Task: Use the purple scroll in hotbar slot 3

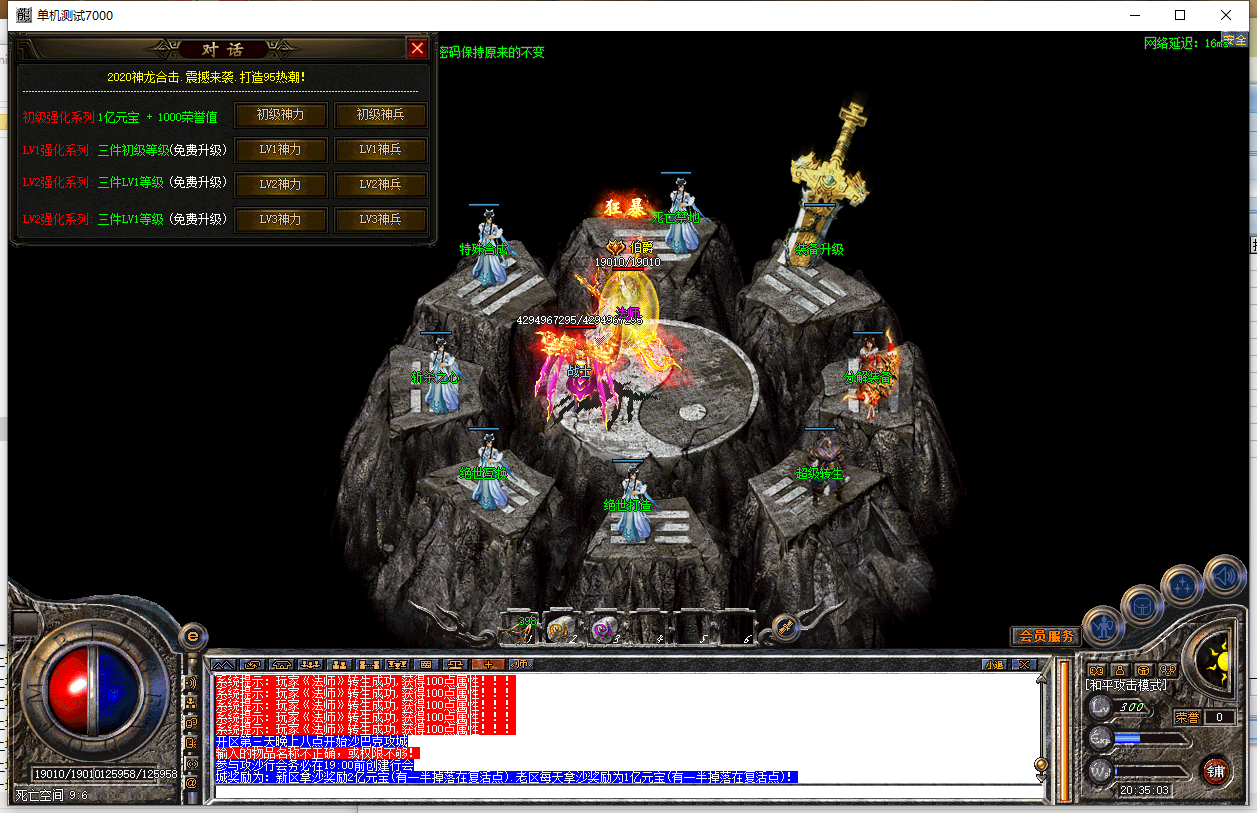Action: point(602,629)
